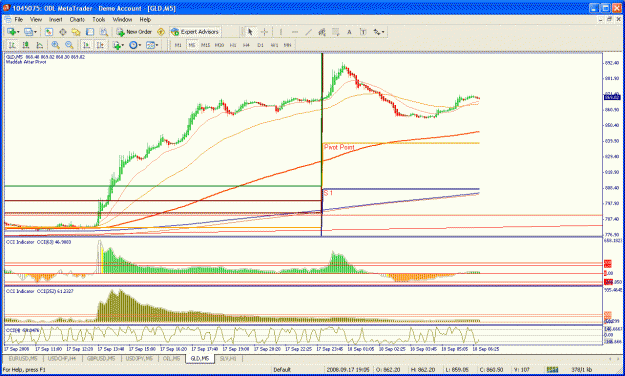This screenshot has width=625, height=376.
Task: Set the timeframe to D1
Action: click(x=260, y=45)
